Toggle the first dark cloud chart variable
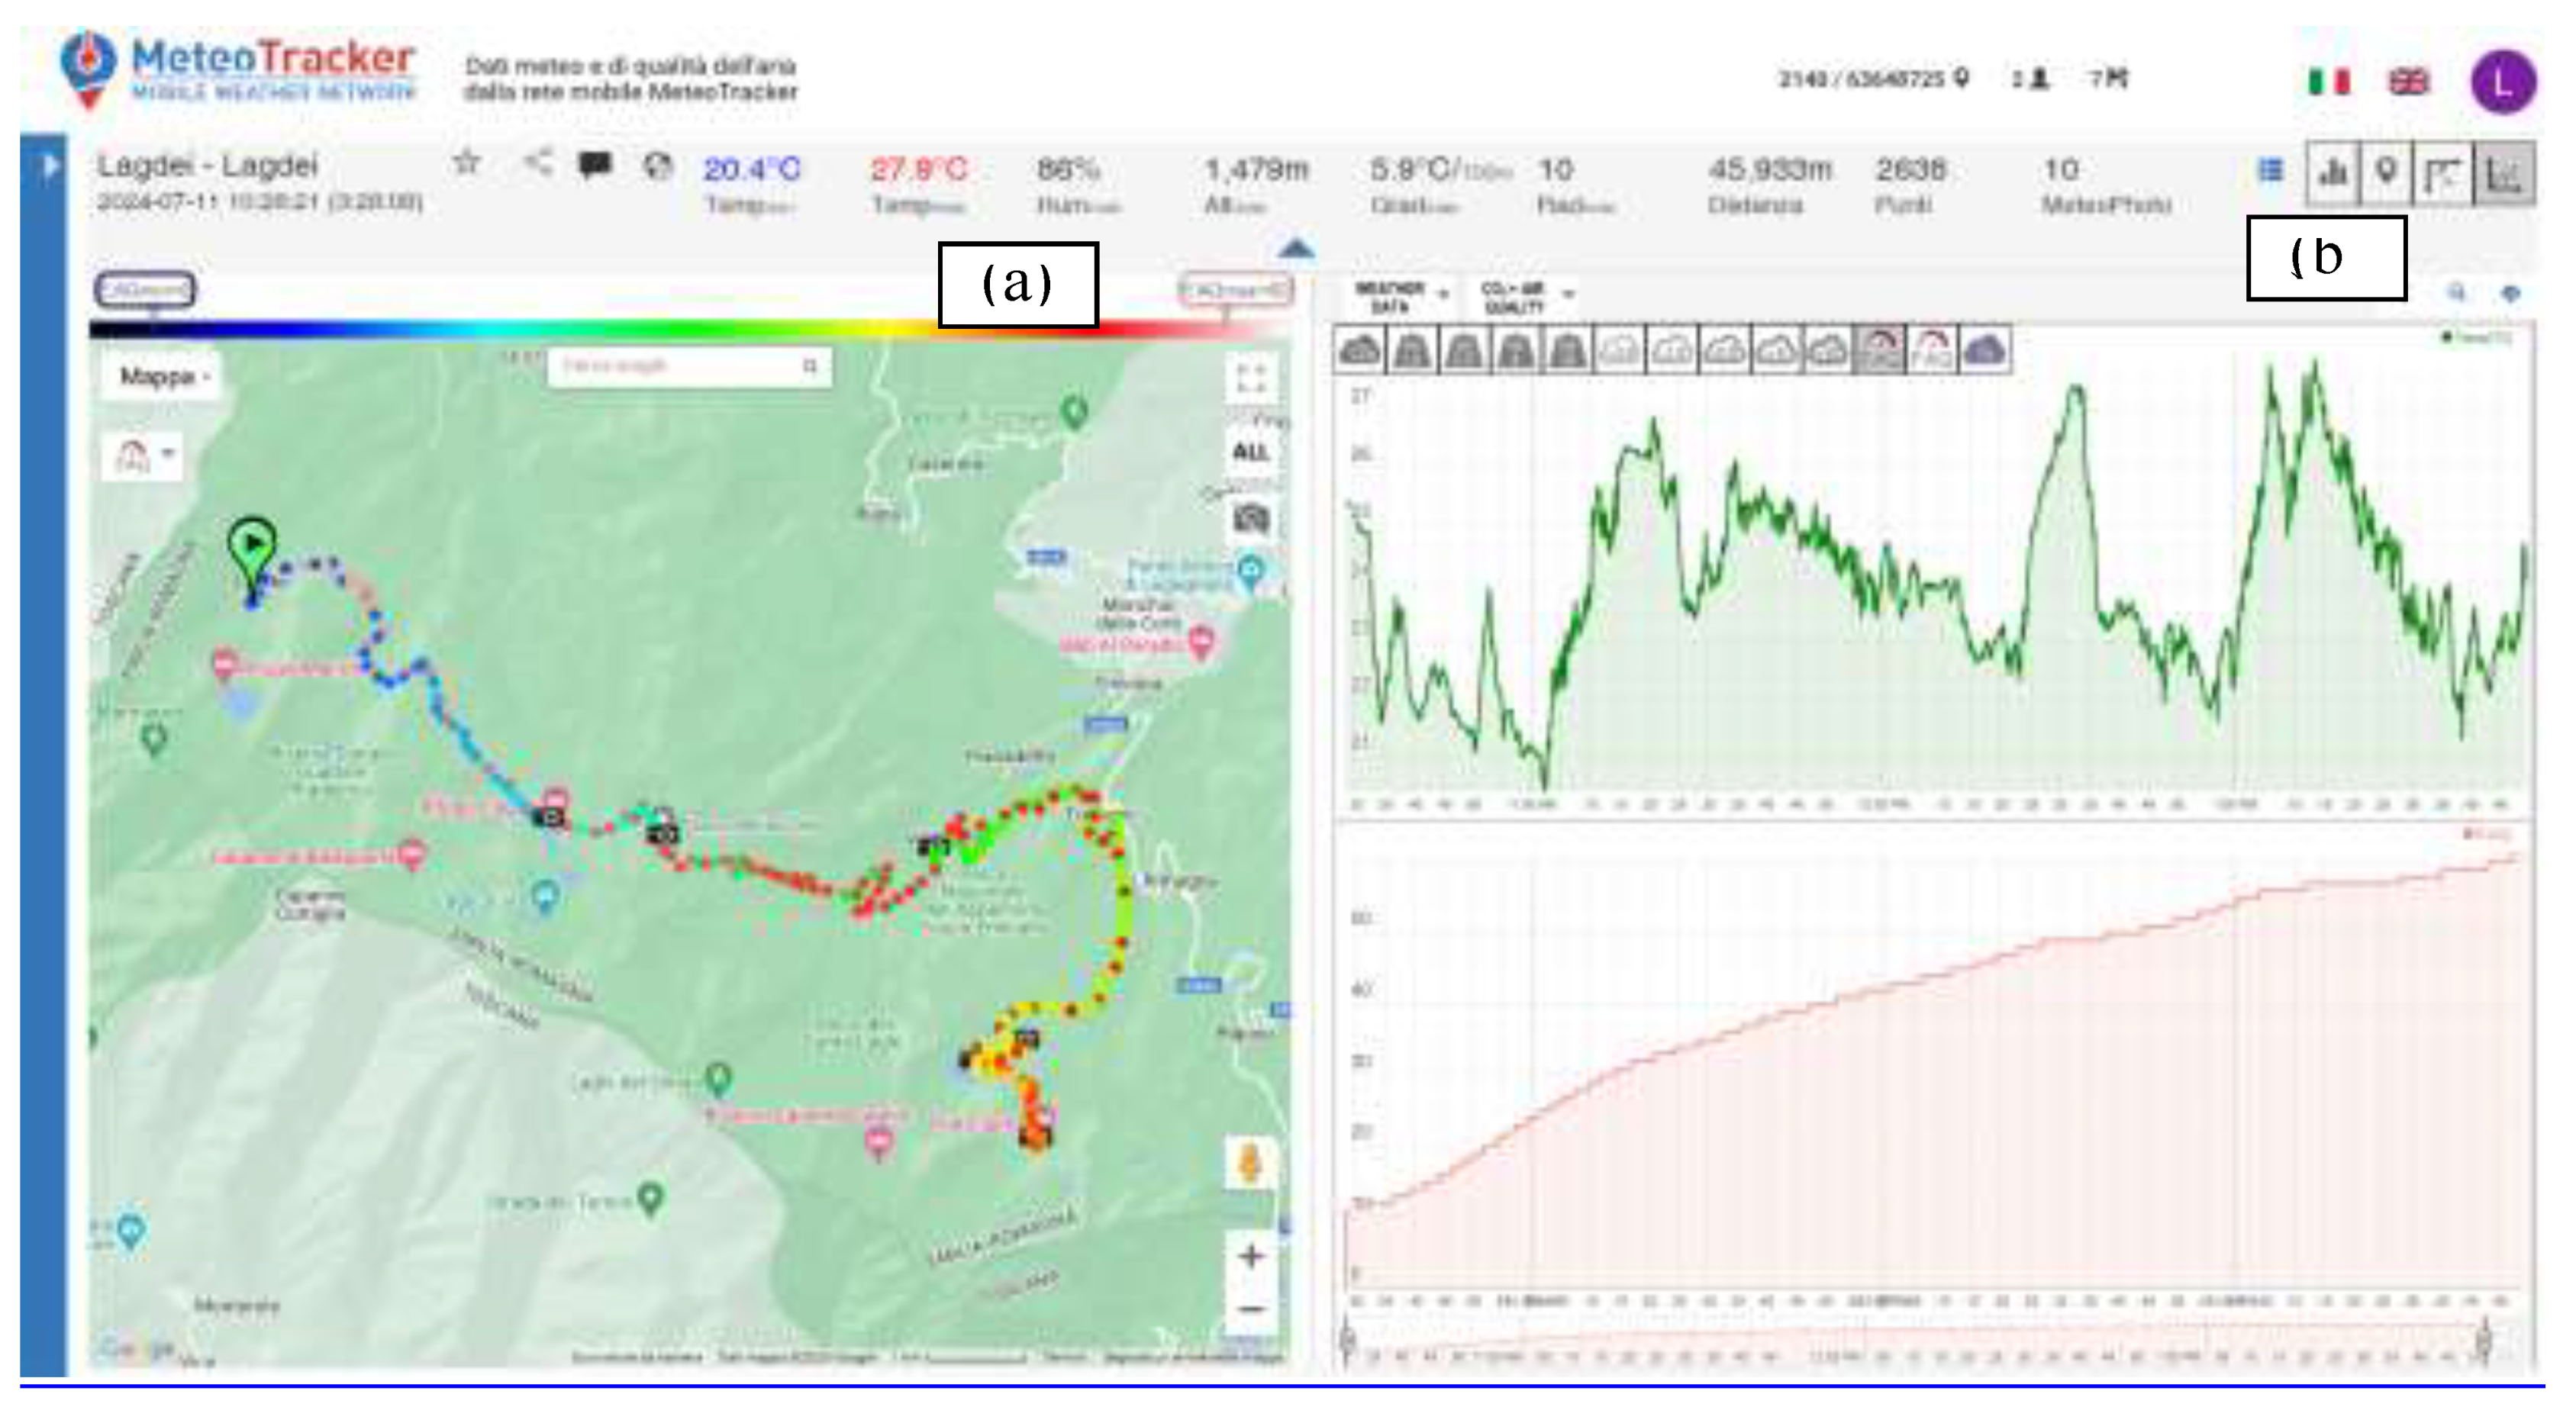This screenshot has height=1407, width=2576. point(1359,351)
